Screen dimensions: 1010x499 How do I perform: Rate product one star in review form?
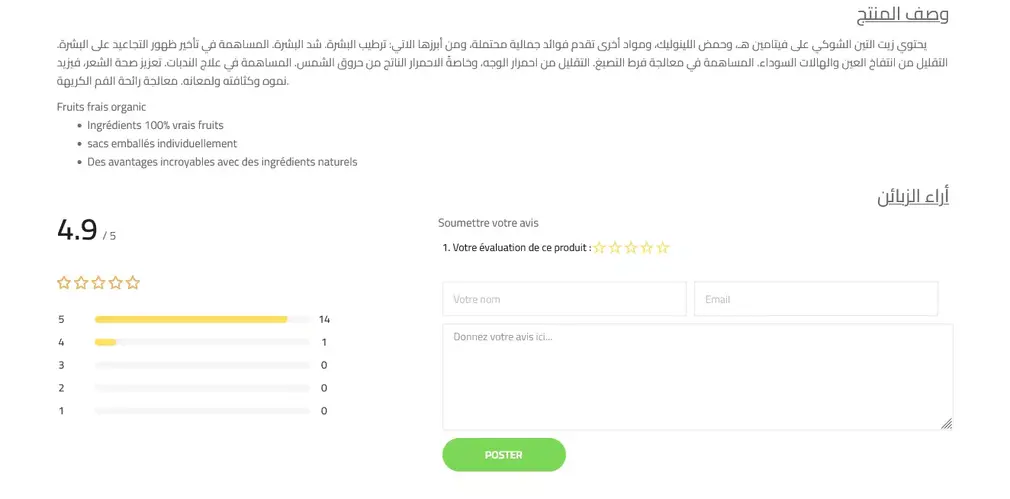coord(599,248)
